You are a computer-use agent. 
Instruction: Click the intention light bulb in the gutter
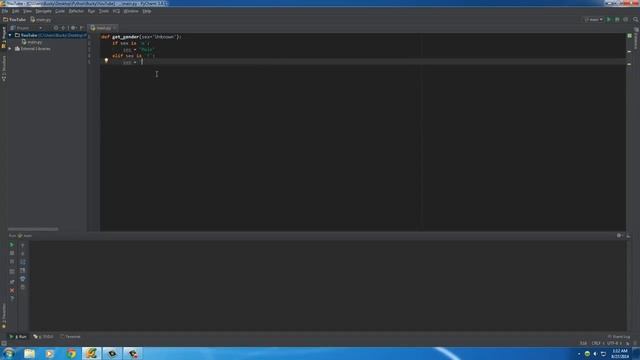pyautogui.click(x=106, y=61)
